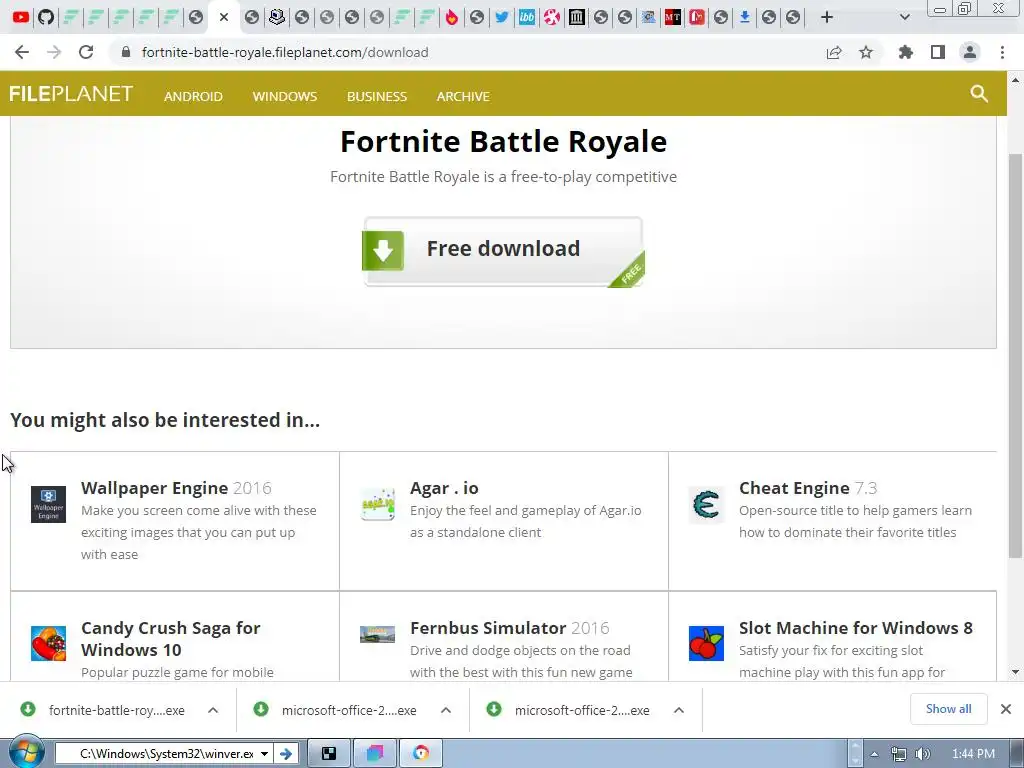Go back to previous page

22,52
